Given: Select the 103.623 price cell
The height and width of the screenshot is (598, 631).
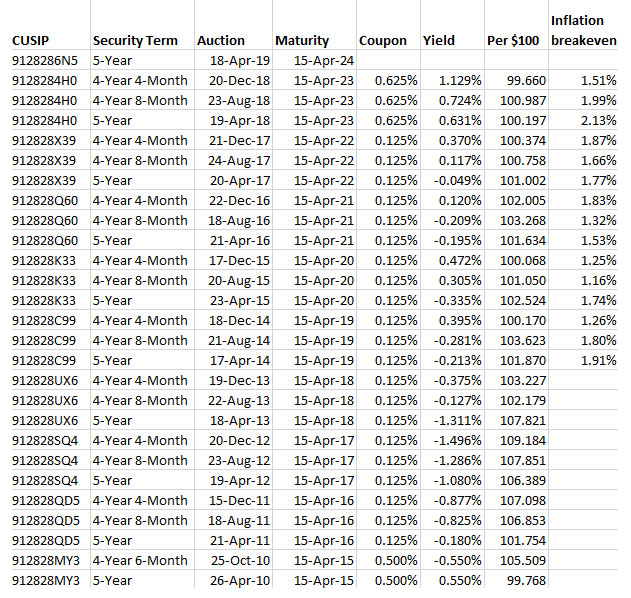Looking at the screenshot, I should point(522,341).
